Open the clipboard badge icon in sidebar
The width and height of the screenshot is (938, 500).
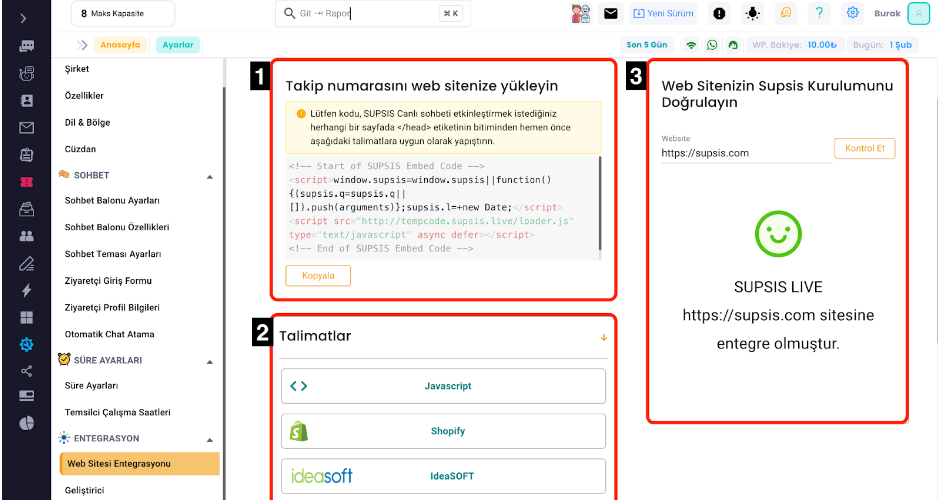click(26, 154)
